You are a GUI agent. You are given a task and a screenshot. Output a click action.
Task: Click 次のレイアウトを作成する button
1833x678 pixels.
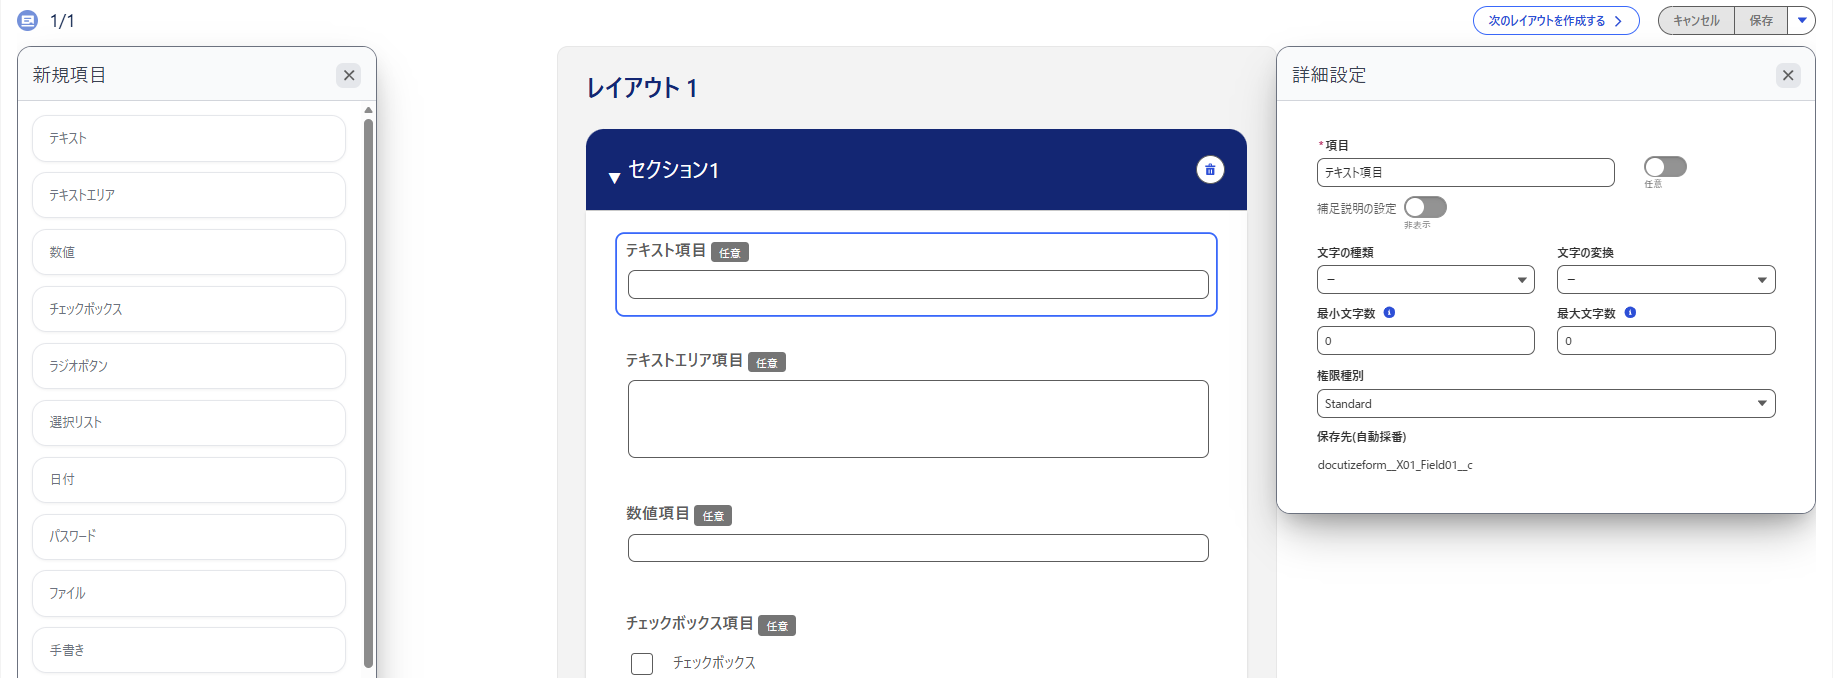(x=1555, y=20)
